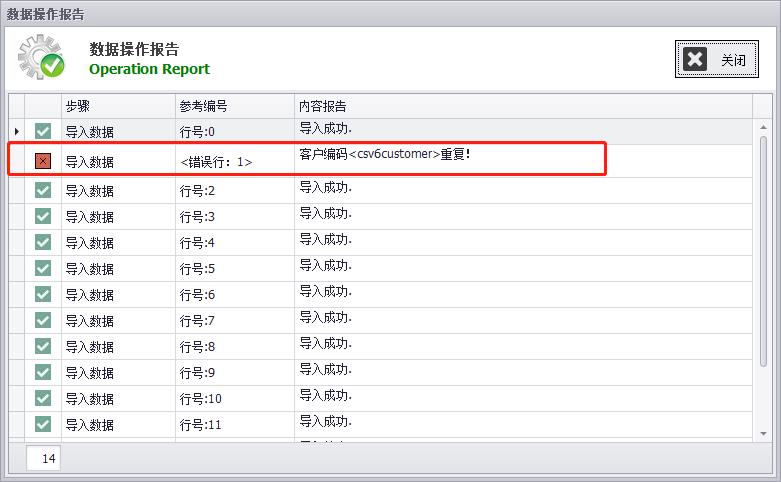The width and height of the screenshot is (781, 482).
Task: Click the gear with checkmark report icon
Action: 41,57
